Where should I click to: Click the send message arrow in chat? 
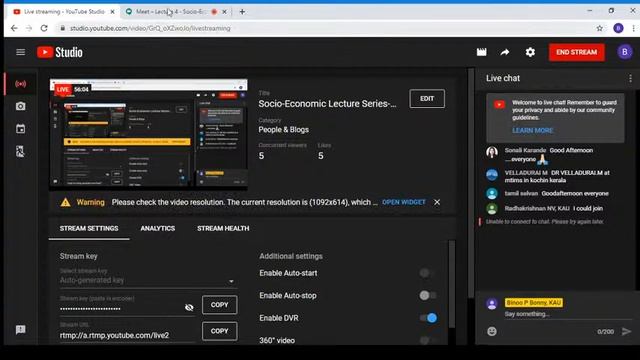tap(626, 331)
